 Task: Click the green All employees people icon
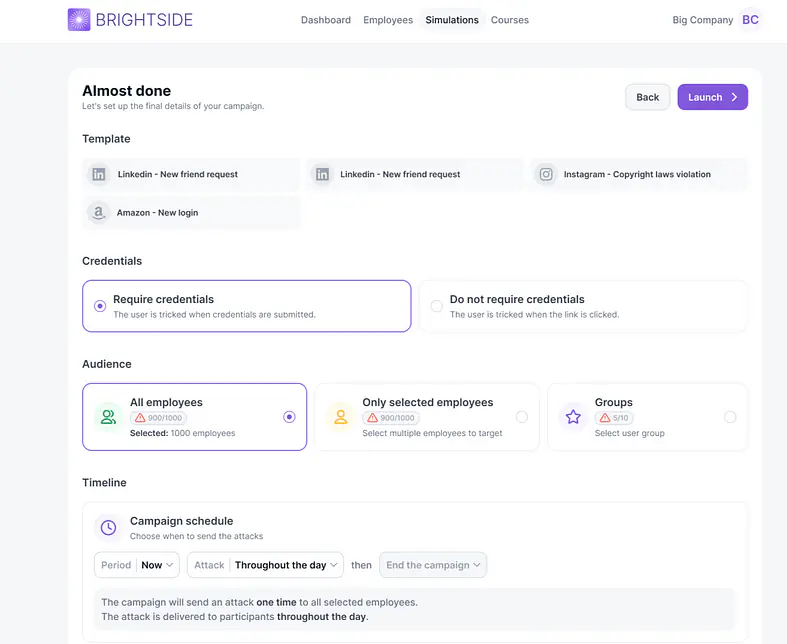click(x=108, y=417)
